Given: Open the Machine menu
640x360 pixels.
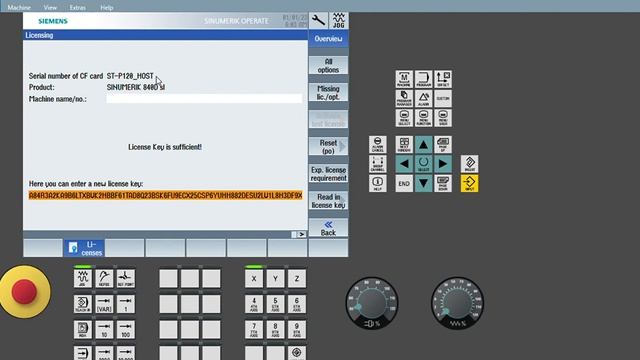Looking at the screenshot, I should [x=19, y=7].
